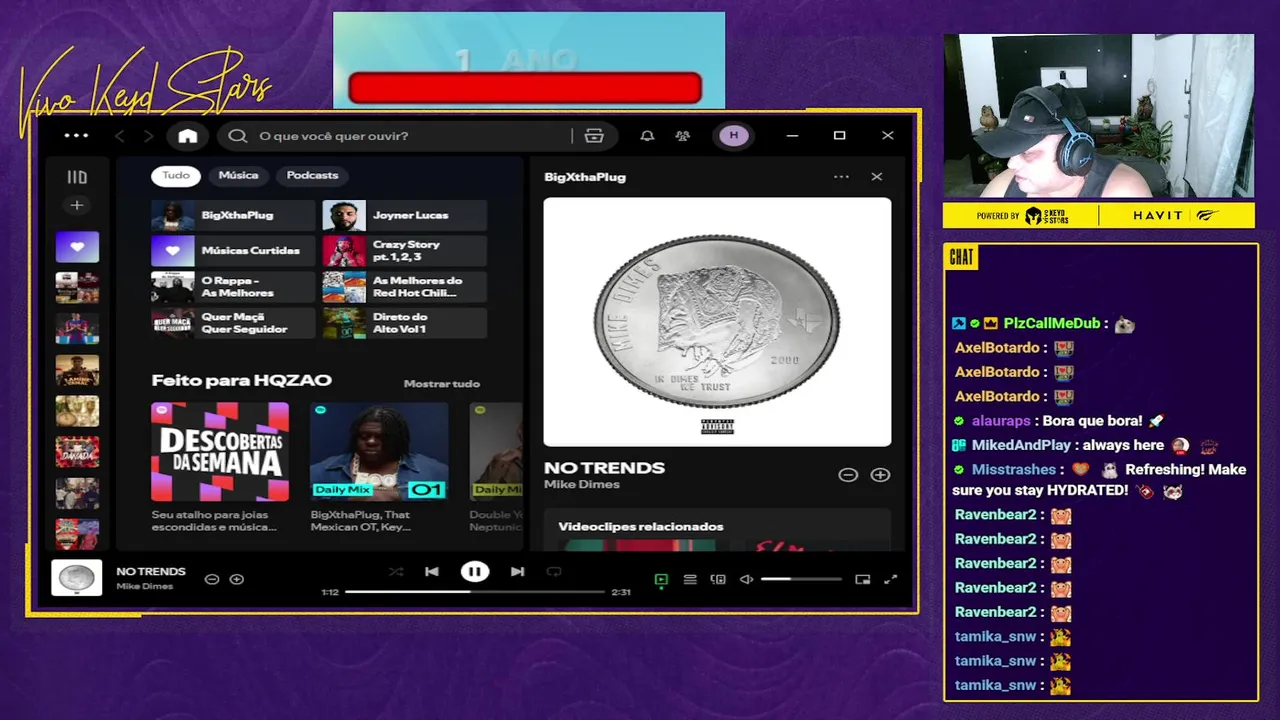
Task: Enter full screen player mode
Action: (891, 579)
